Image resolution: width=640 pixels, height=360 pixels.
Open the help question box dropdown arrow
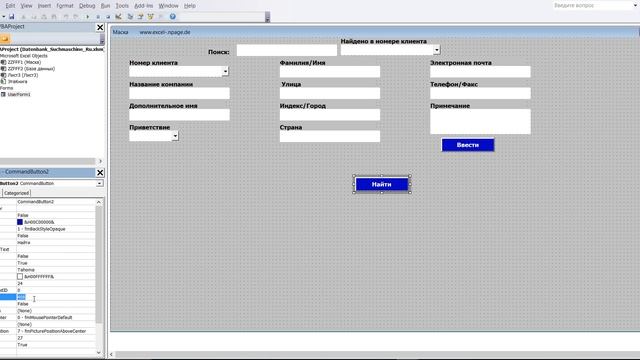636,5
